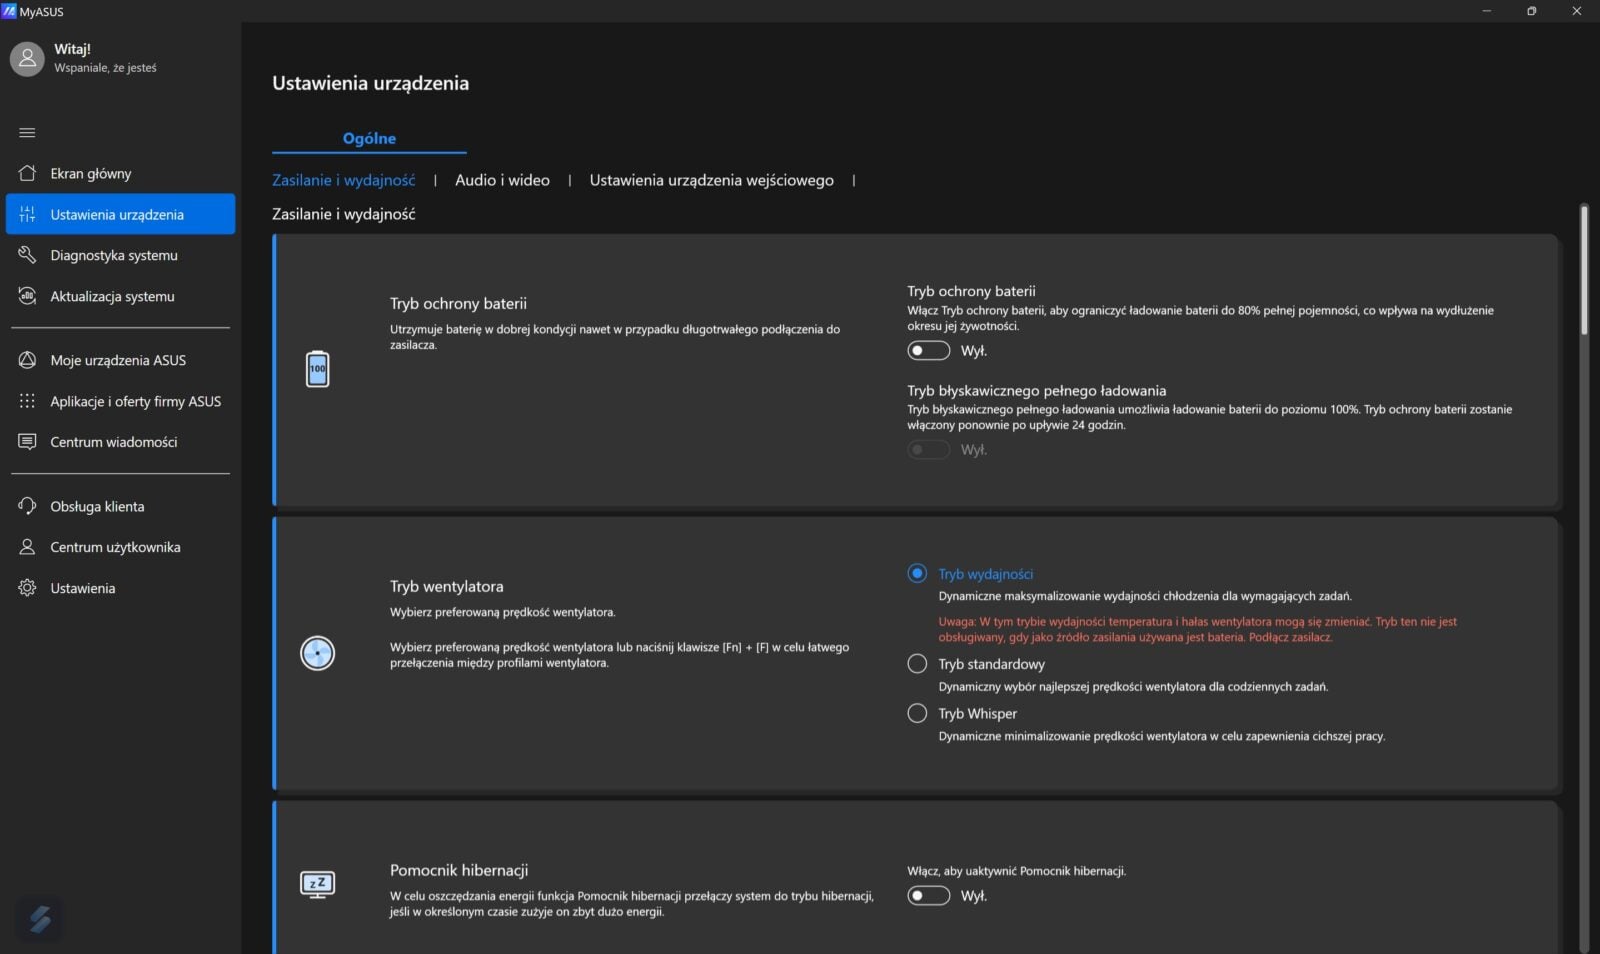Click the Centrum użytkownika person icon
The width and height of the screenshot is (1600, 954).
pyautogui.click(x=27, y=547)
